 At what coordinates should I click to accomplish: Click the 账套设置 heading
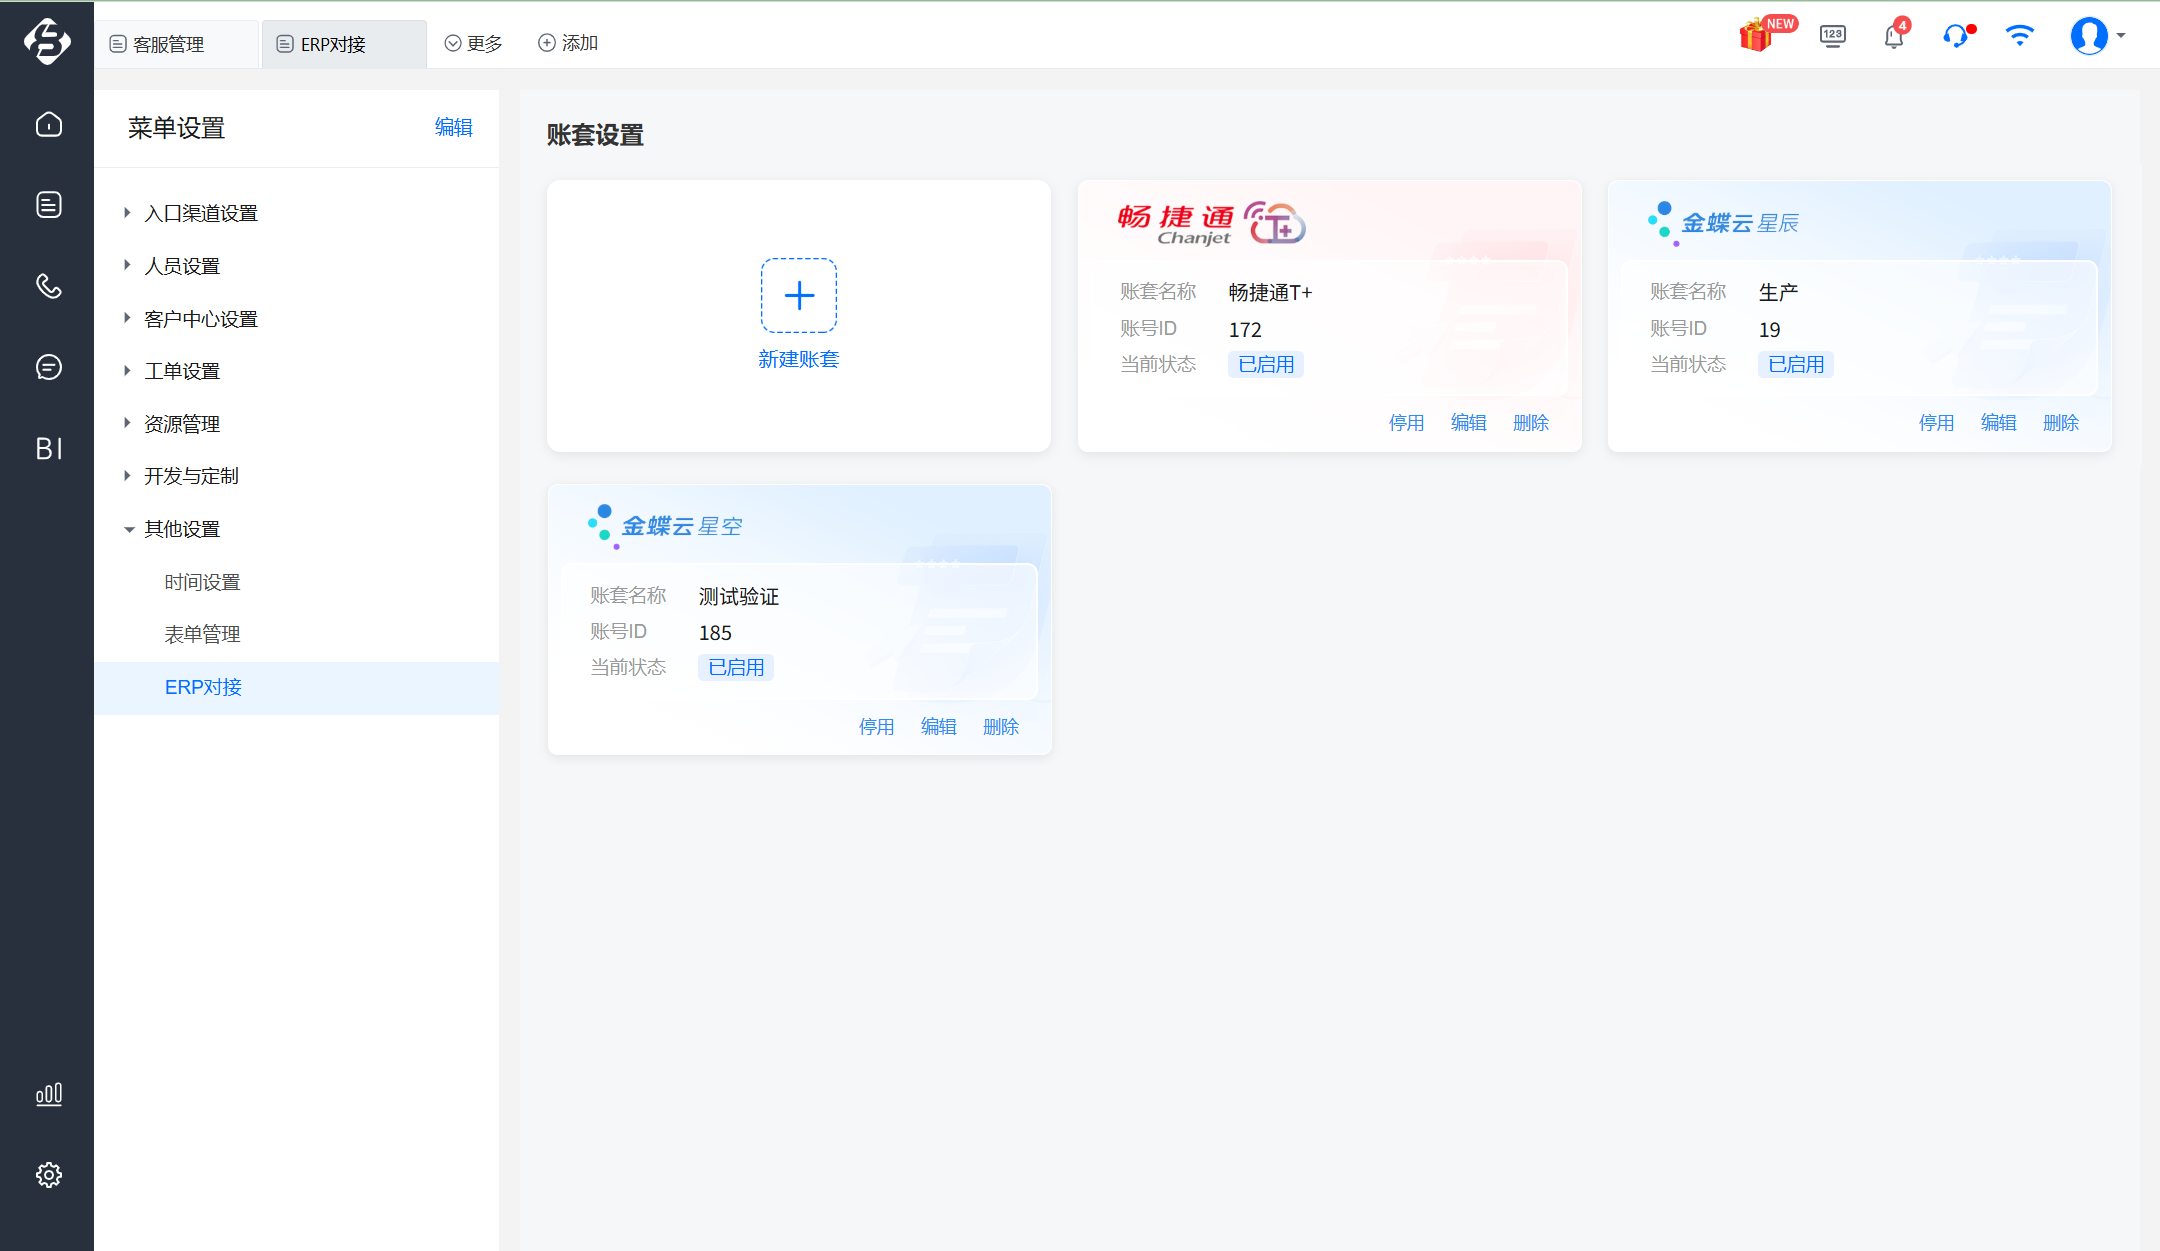click(595, 135)
